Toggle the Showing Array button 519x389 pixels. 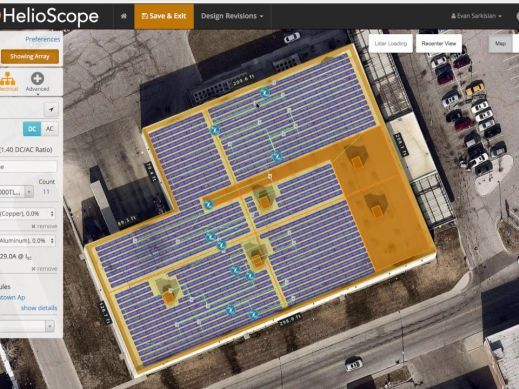coord(30,56)
